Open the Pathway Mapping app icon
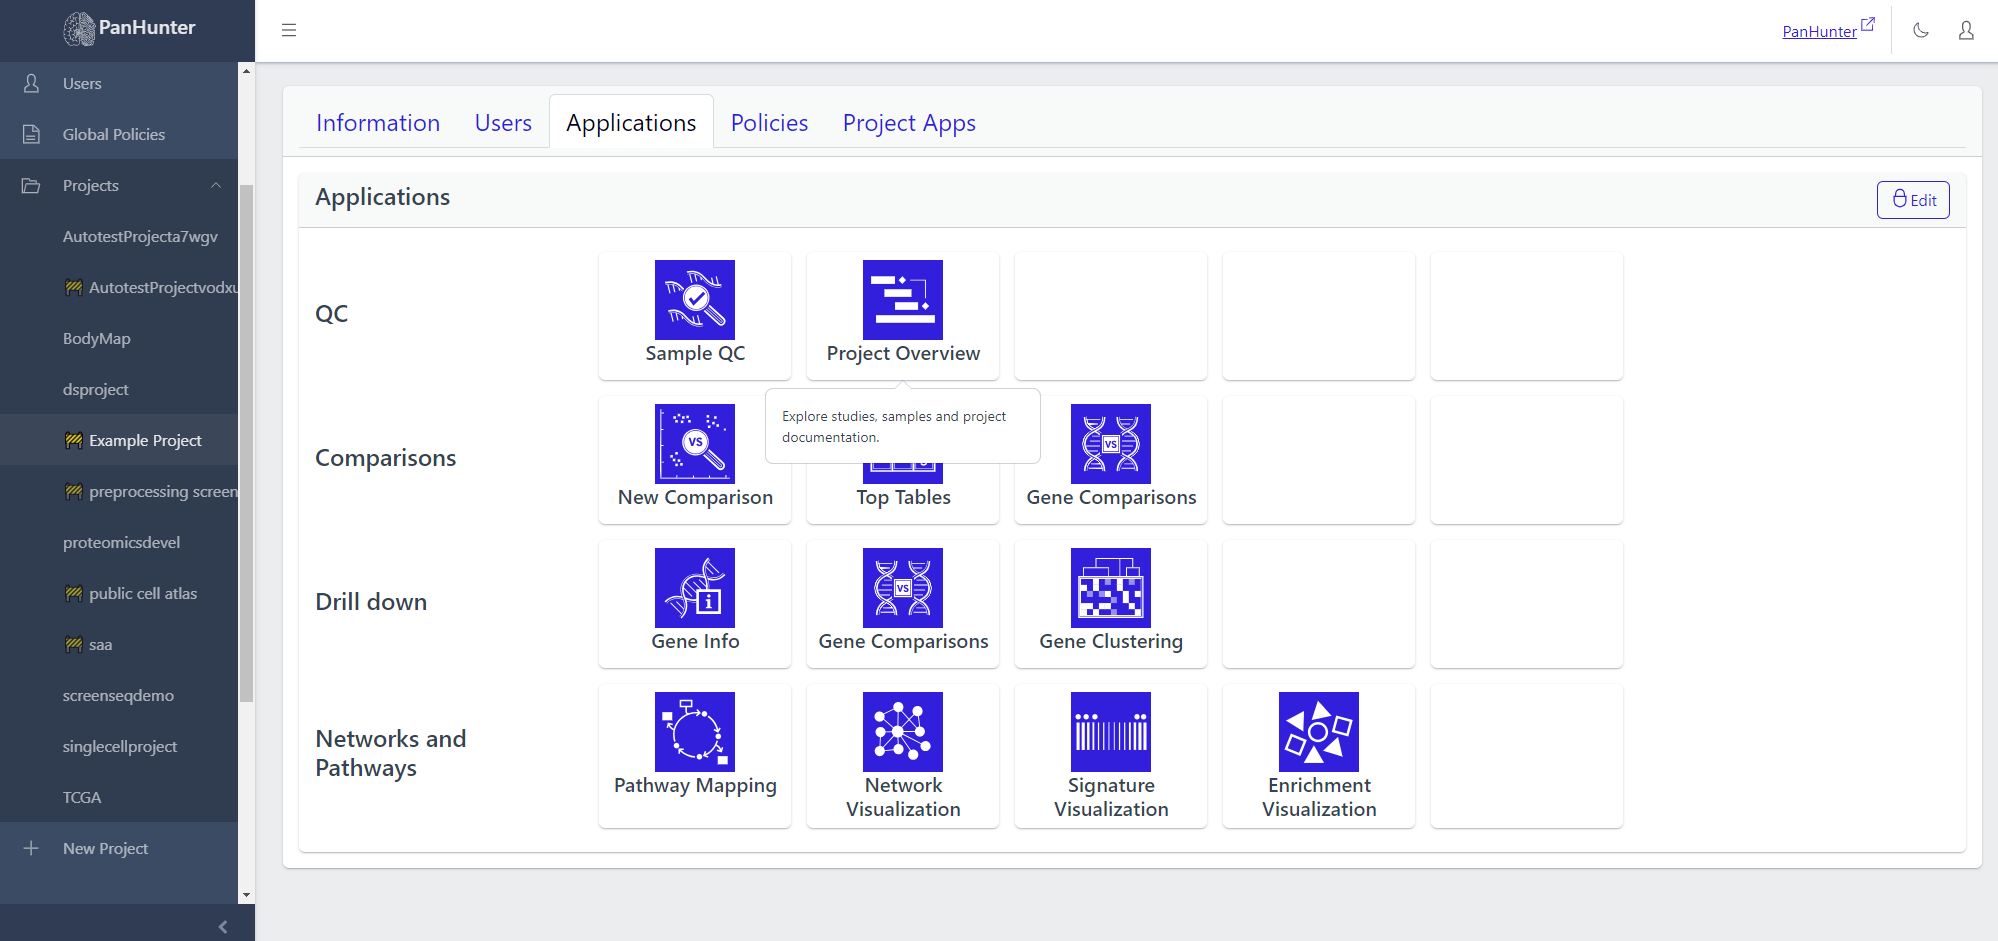The width and height of the screenshot is (1998, 941). tap(694, 732)
